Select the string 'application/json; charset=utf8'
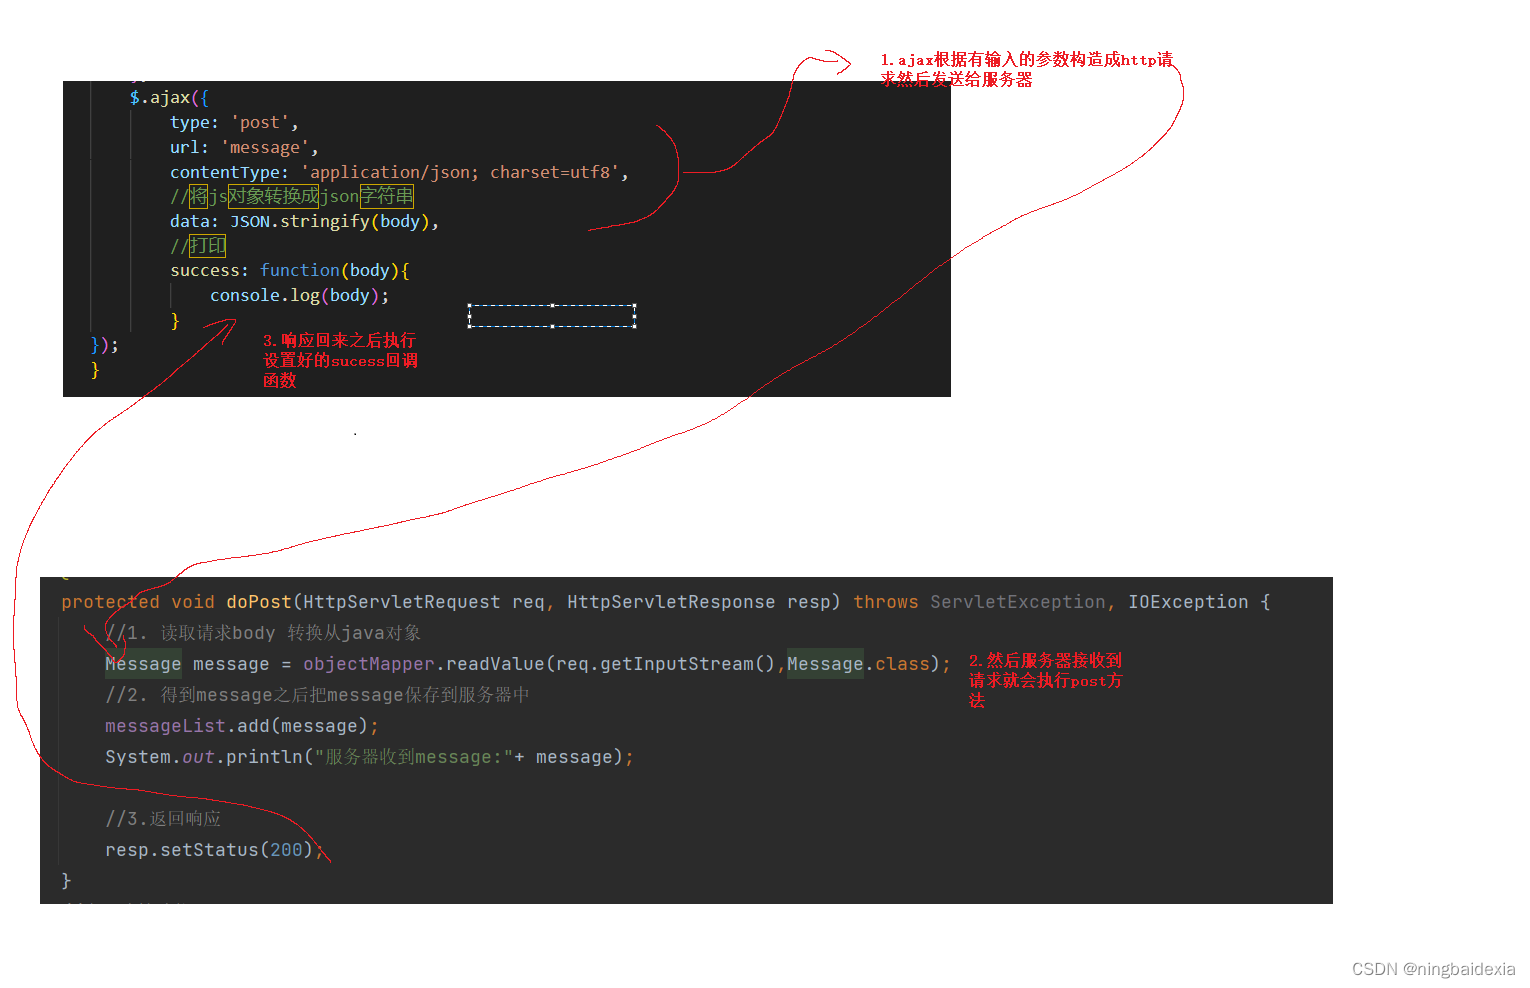Screen dimensions: 1530x988 click(460, 172)
